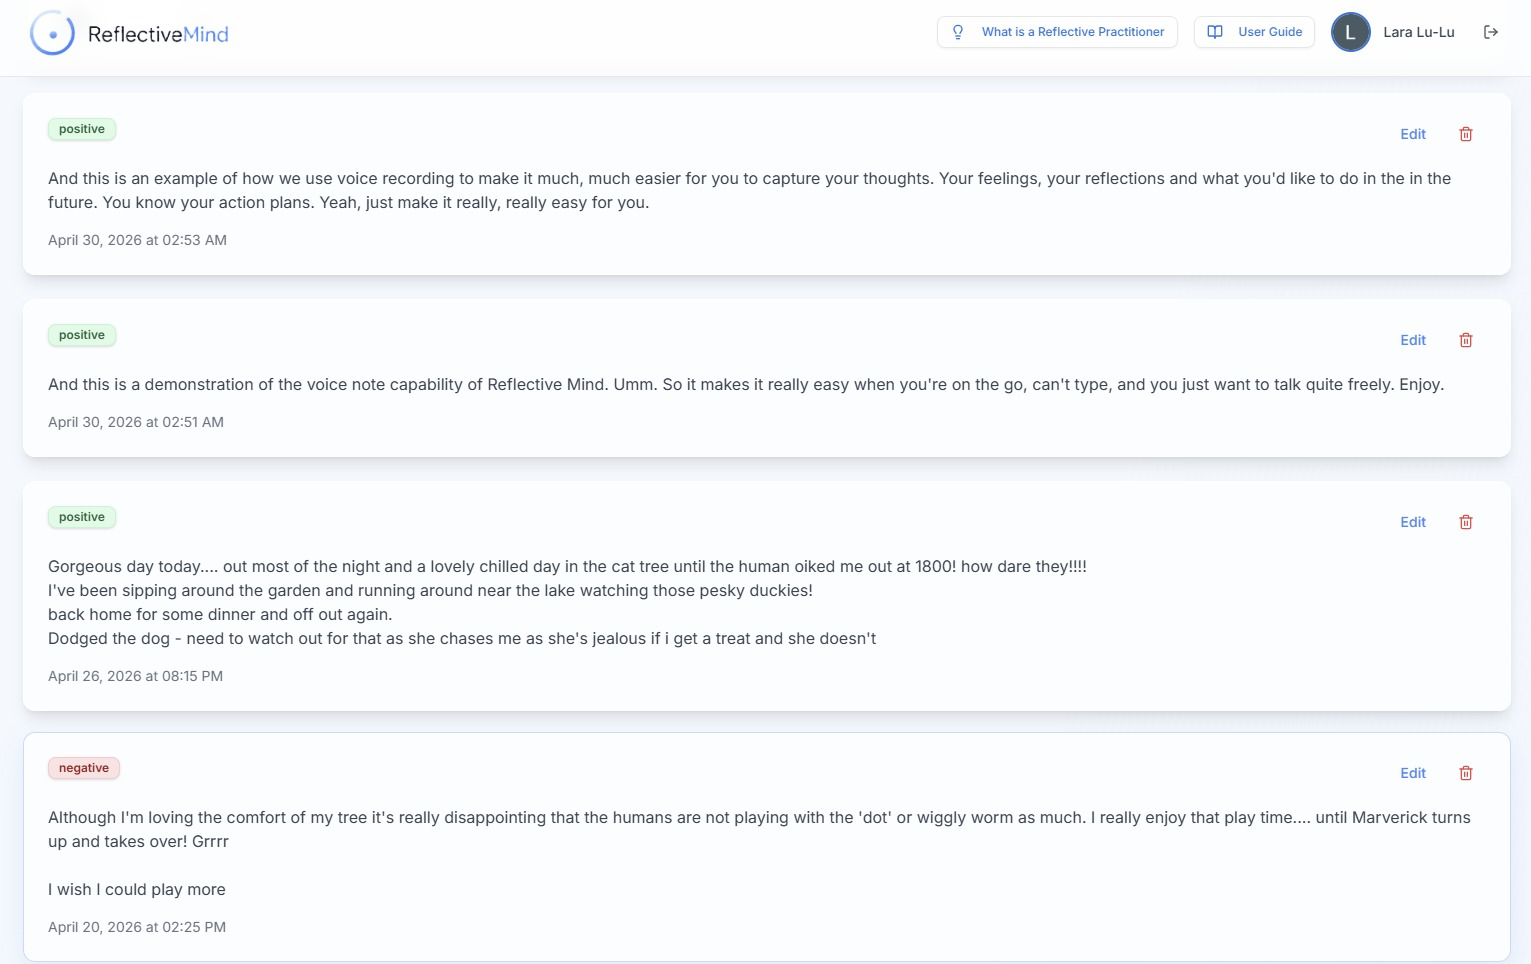Click the ReflectiveMind circular logo icon
1531x964 pixels.
53,34
